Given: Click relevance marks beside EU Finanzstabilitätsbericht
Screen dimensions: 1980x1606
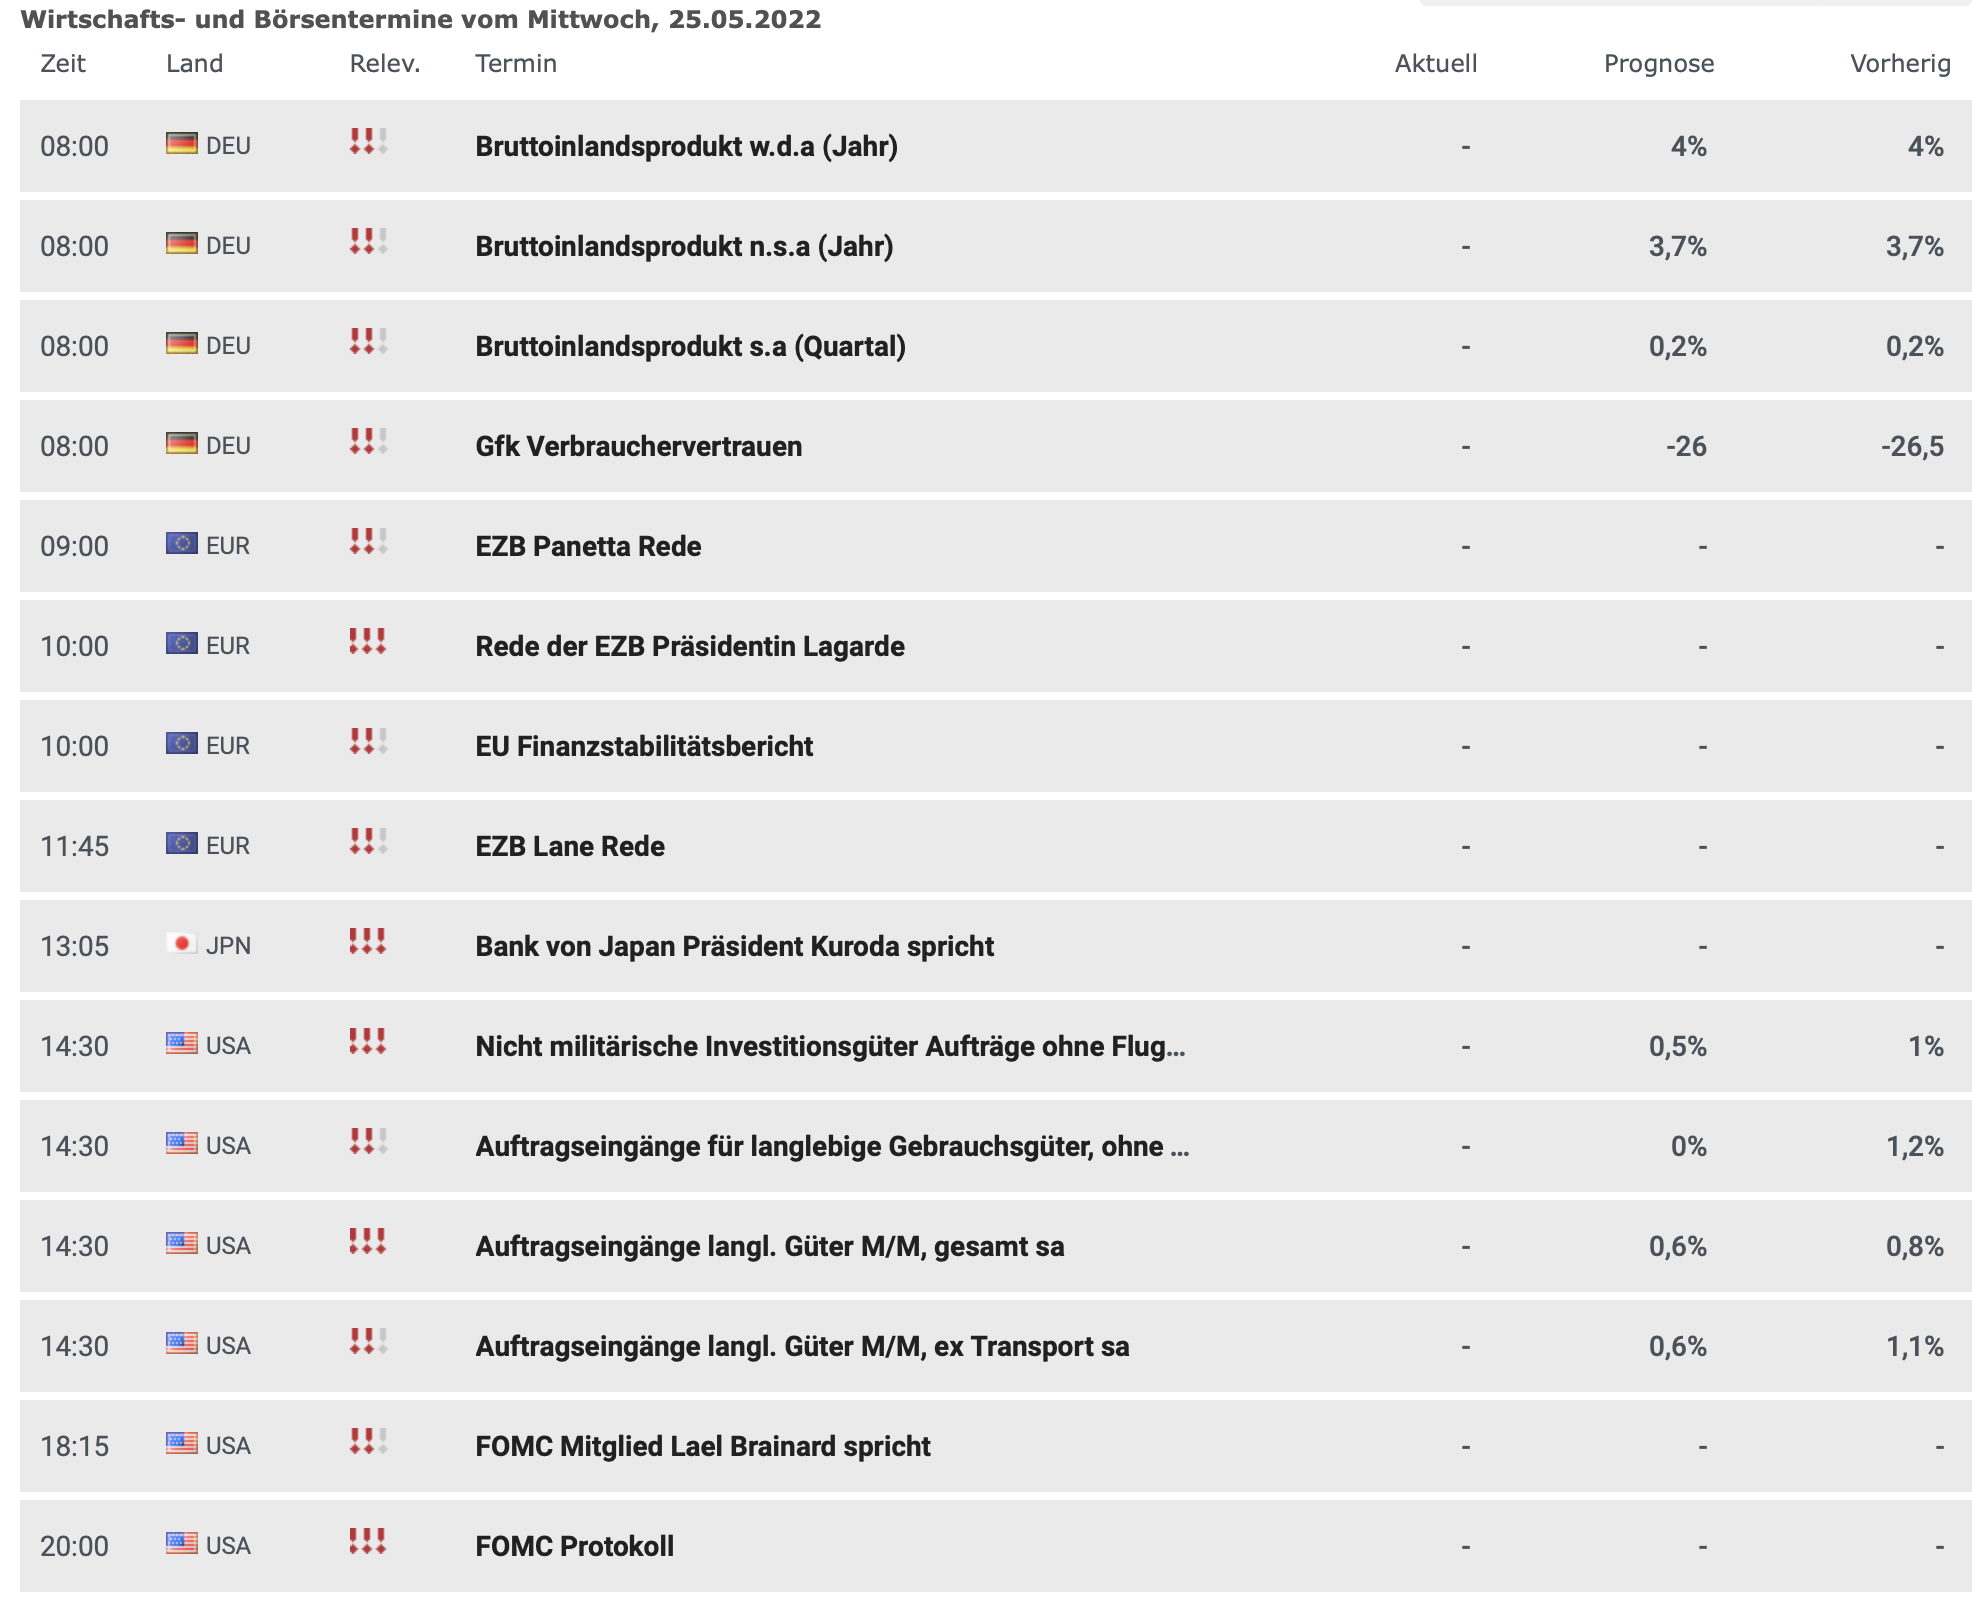Looking at the screenshot, I should click(367, 741).
